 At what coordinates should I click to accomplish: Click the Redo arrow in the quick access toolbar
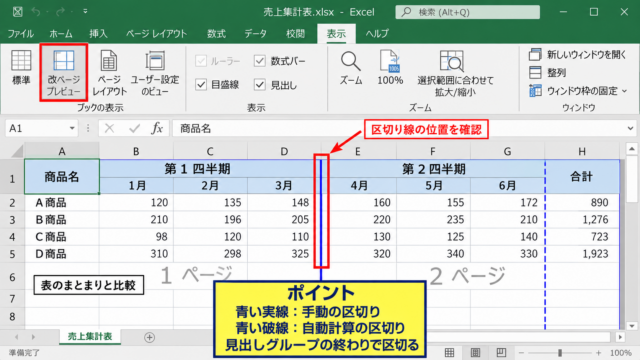point(60,12)
